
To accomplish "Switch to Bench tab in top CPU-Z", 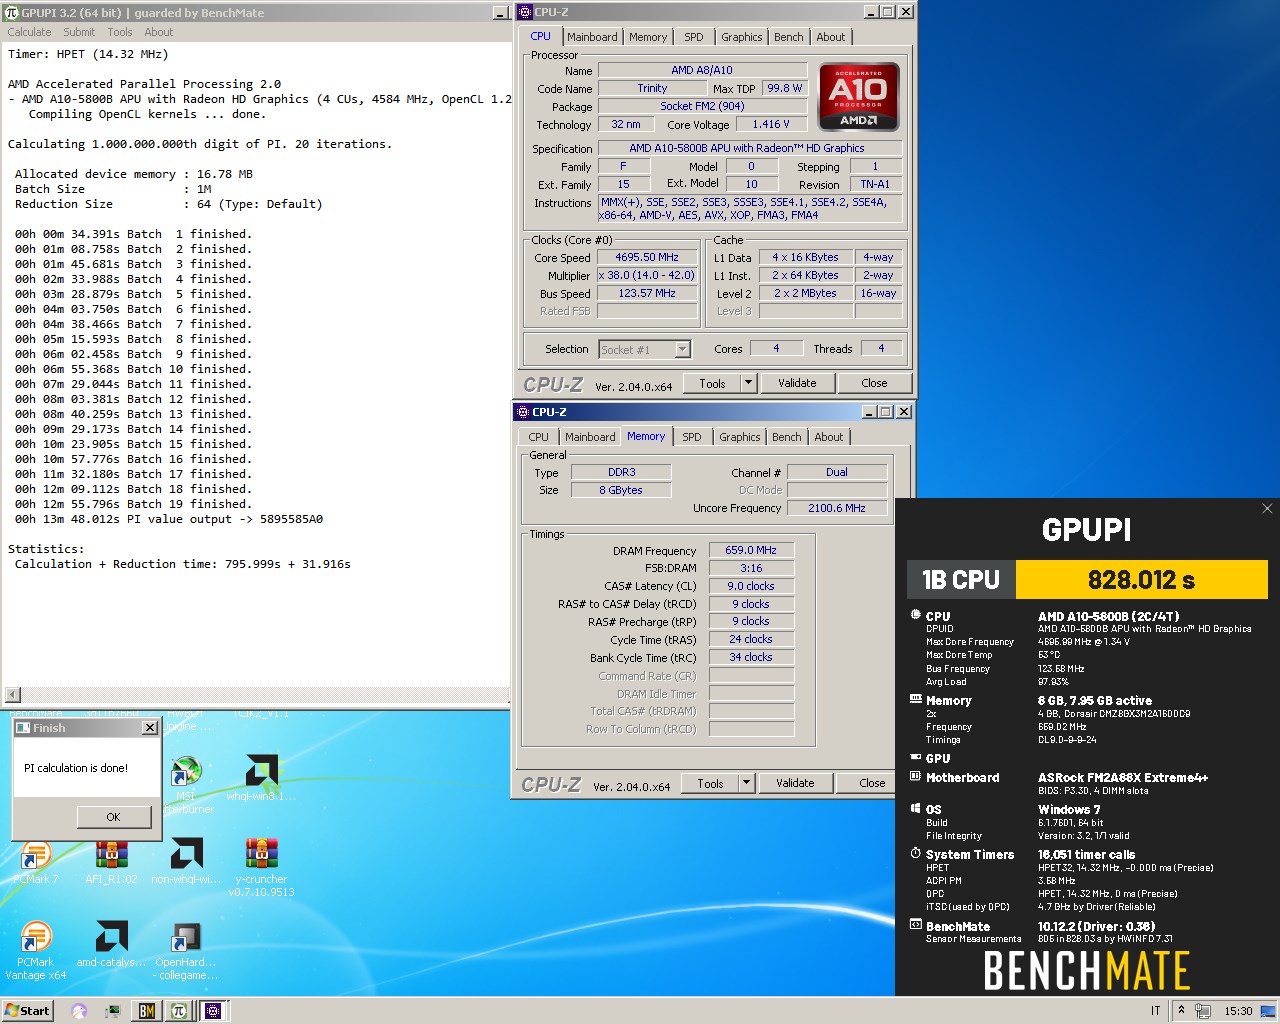I will 789,37.
